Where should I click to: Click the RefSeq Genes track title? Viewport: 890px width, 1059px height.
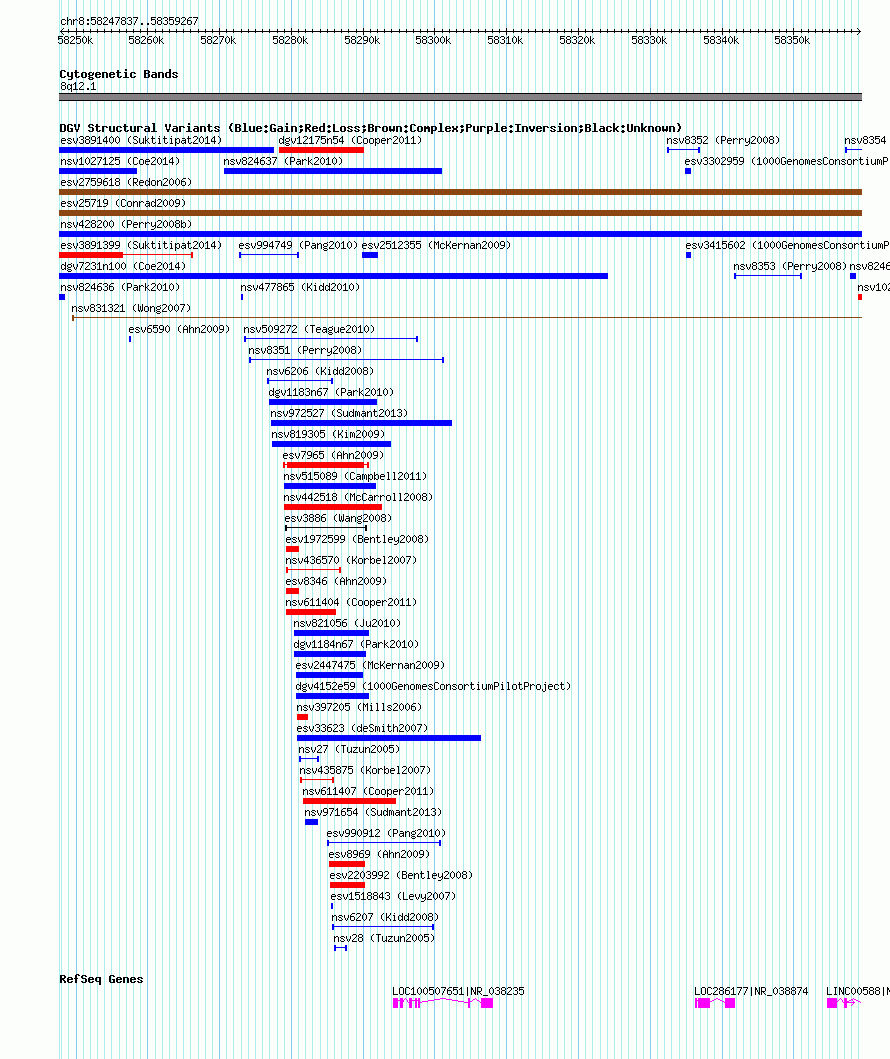101,979
